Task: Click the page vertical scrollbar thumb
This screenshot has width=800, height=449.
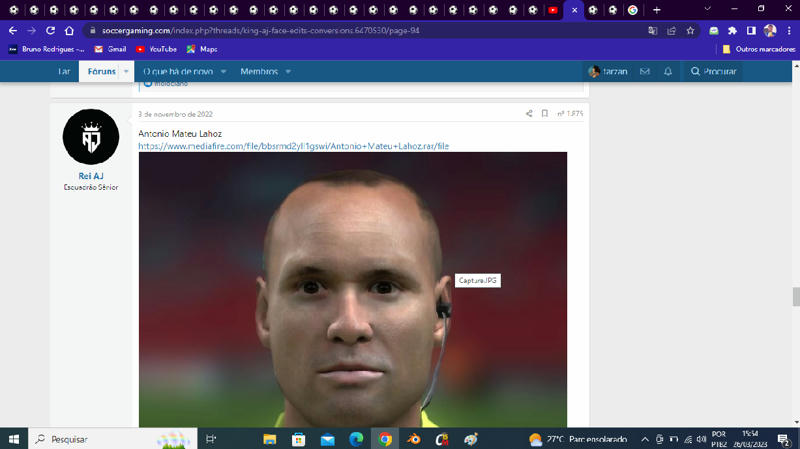Action: 796,296
